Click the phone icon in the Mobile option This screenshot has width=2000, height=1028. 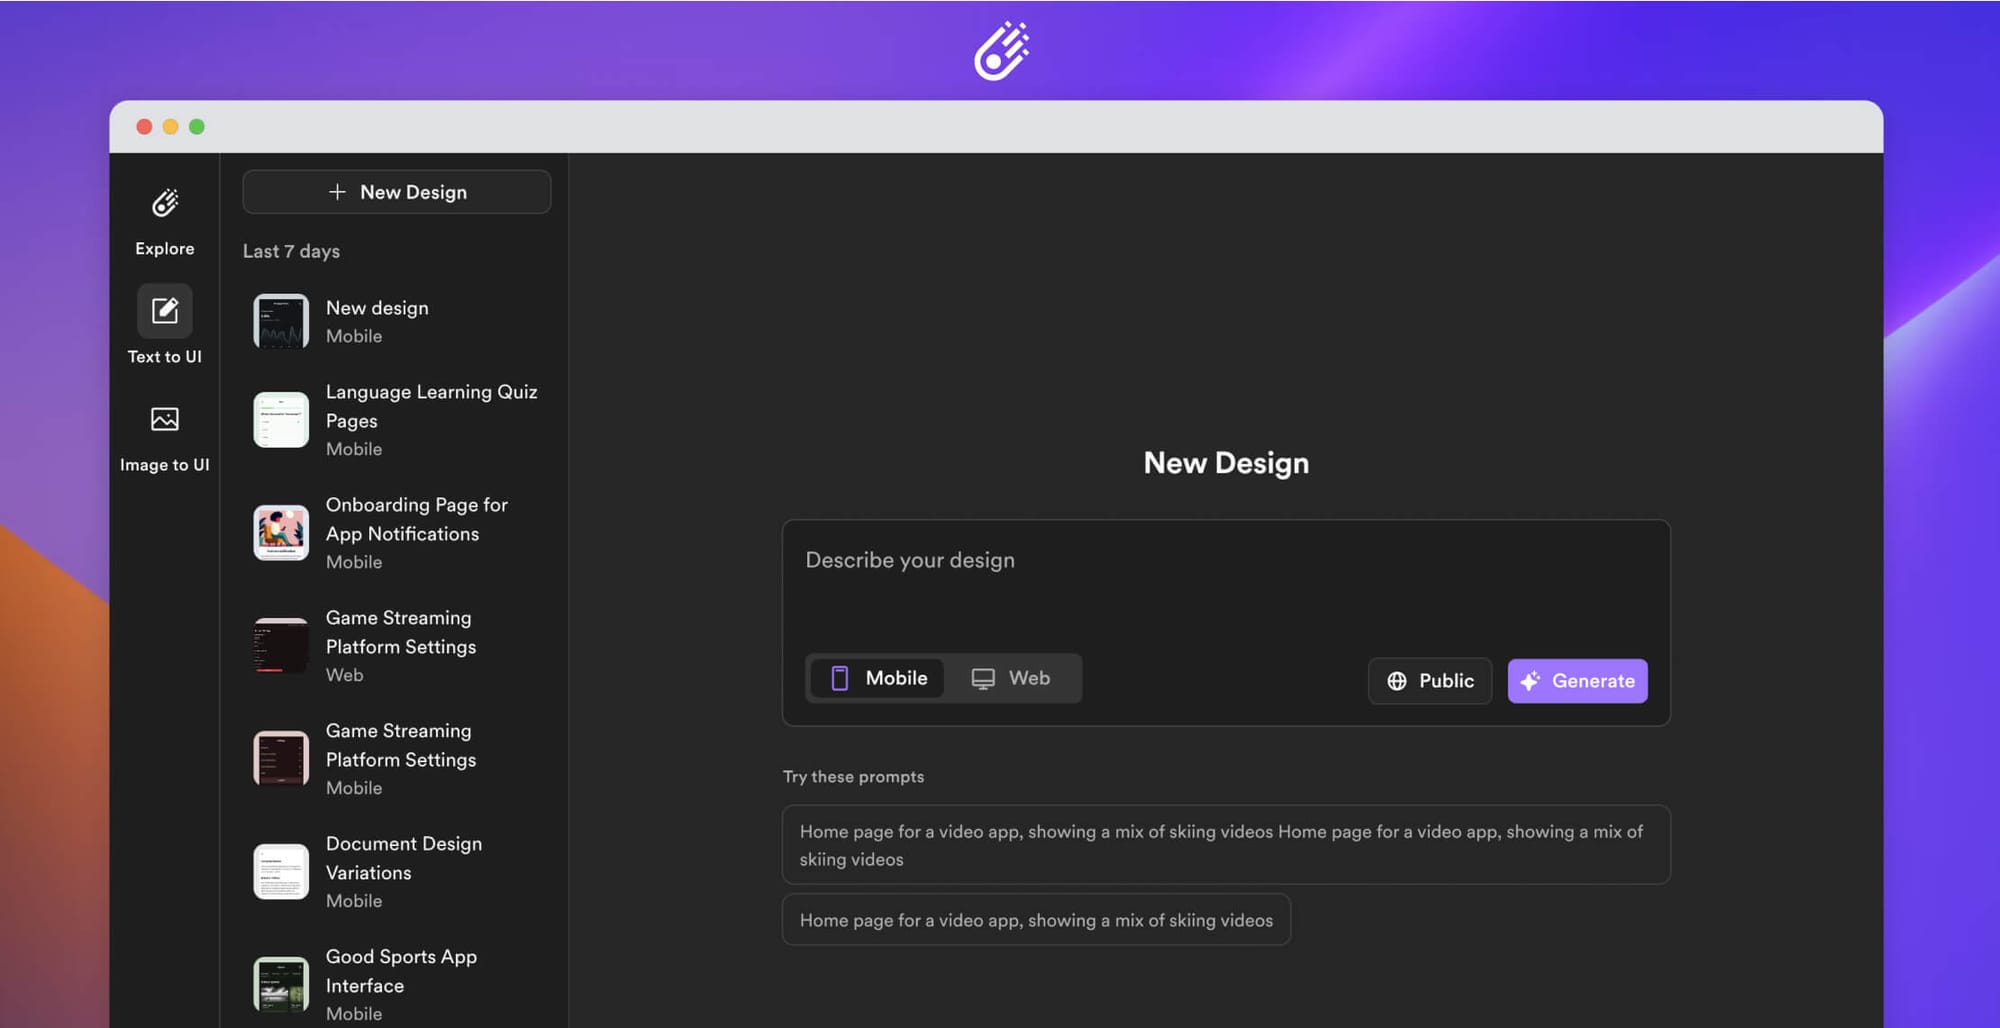point(841,678)
